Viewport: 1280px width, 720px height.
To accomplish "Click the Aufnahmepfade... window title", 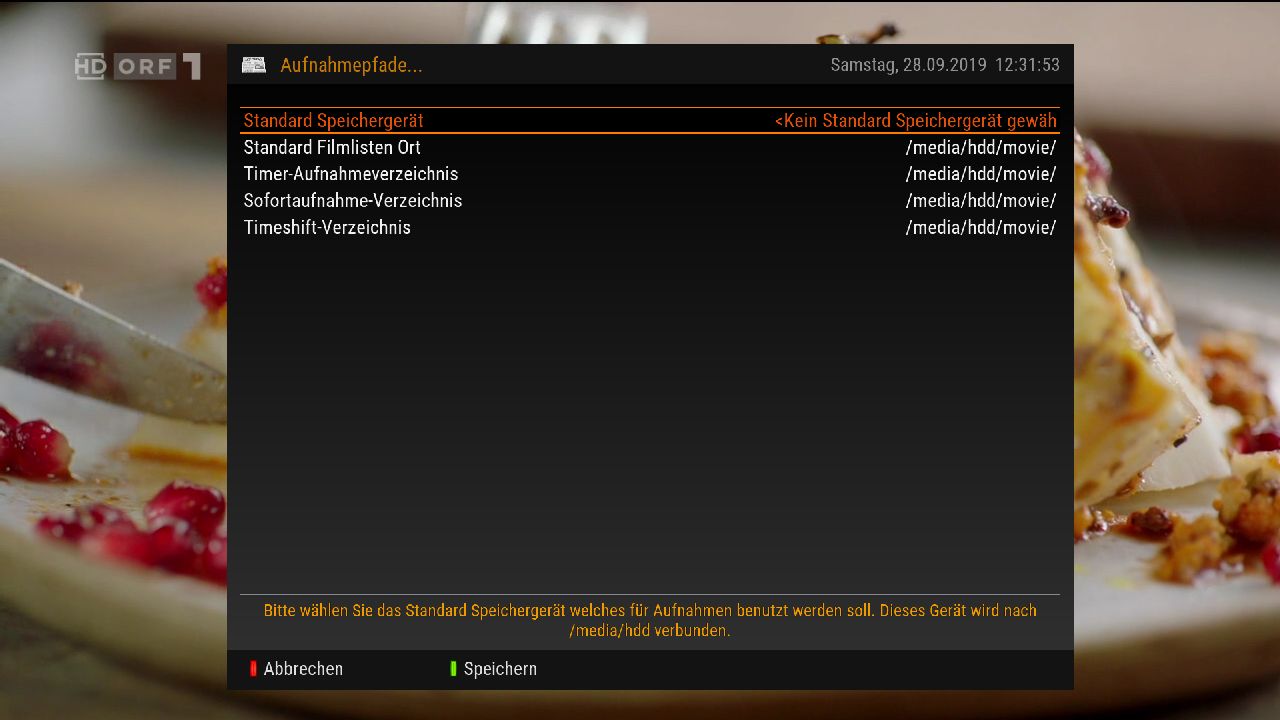I will click(351, 66).
